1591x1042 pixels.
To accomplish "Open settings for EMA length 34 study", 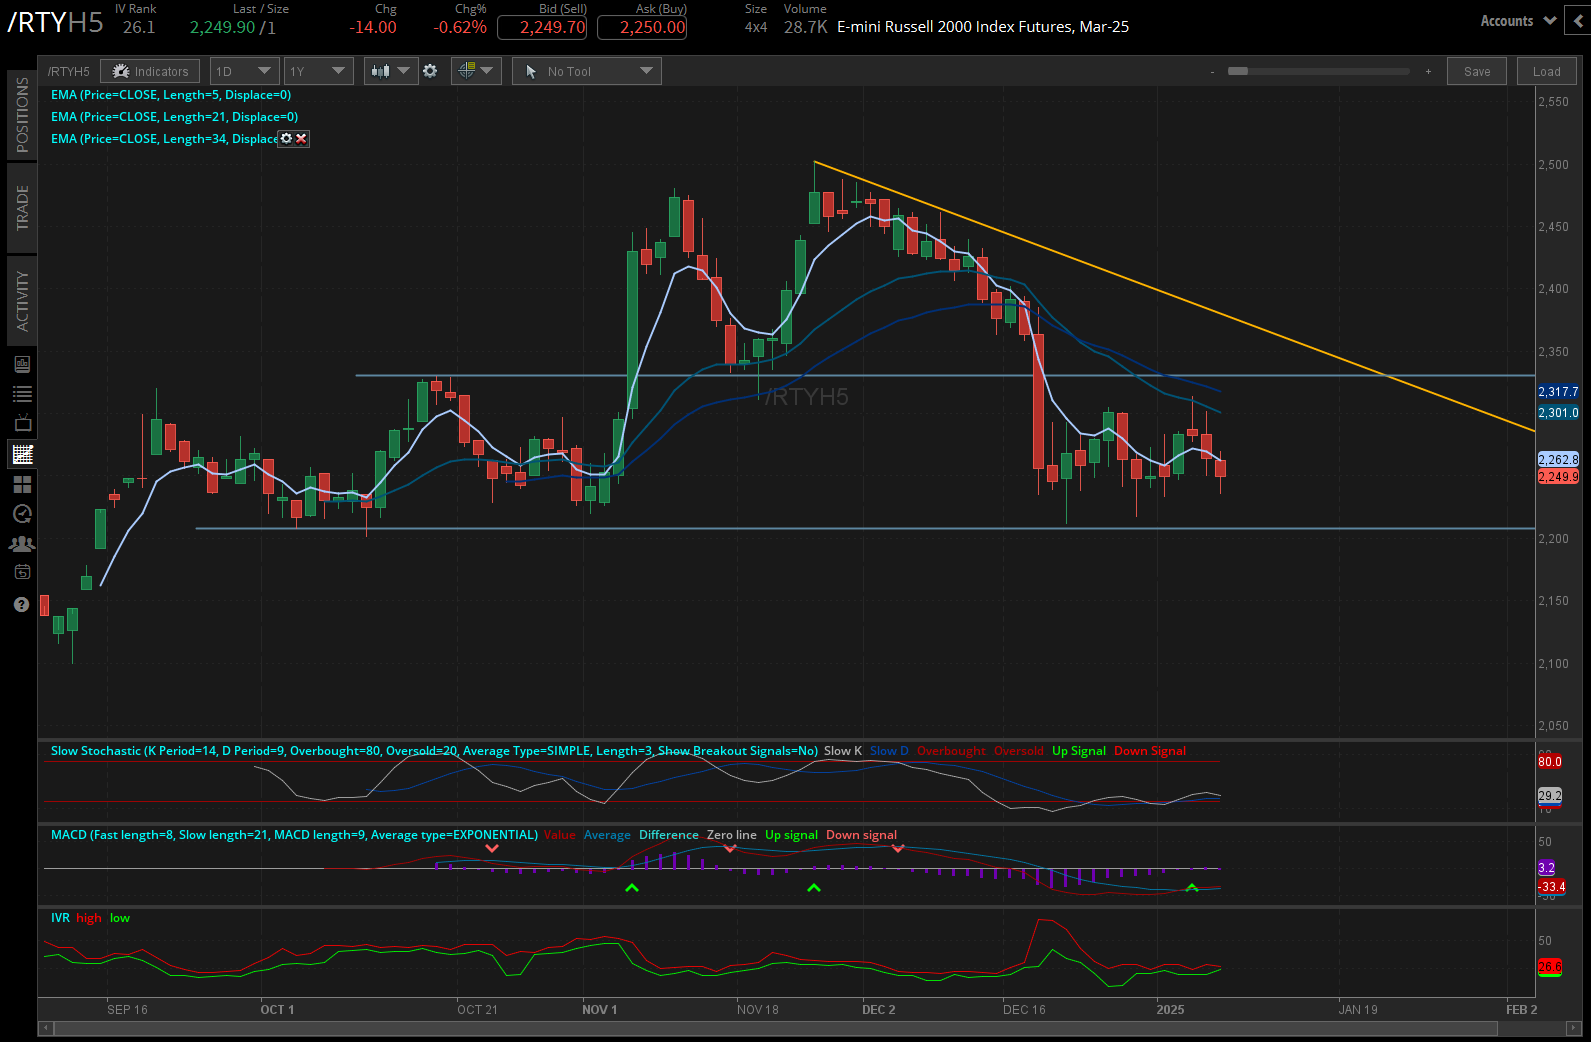I will tap(286, 139).
